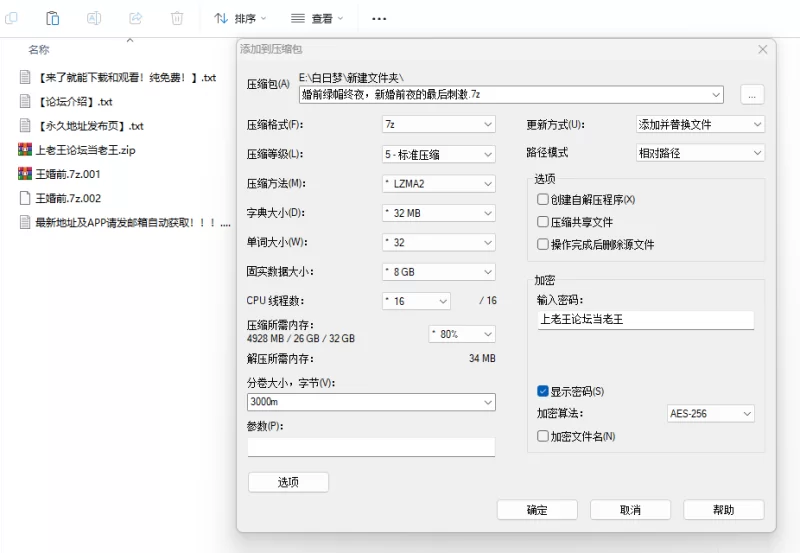
Task: Click the 输入密码 text field
Action: [x=645, y=320]
